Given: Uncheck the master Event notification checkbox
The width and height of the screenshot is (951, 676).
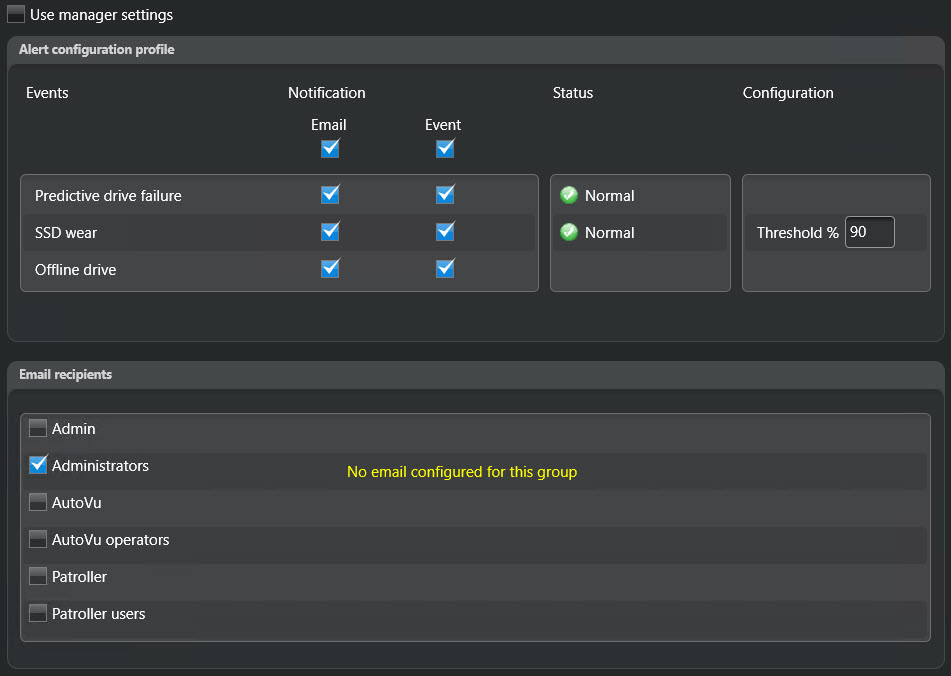Looking at the screenshot, I should (x=444, y=148).
